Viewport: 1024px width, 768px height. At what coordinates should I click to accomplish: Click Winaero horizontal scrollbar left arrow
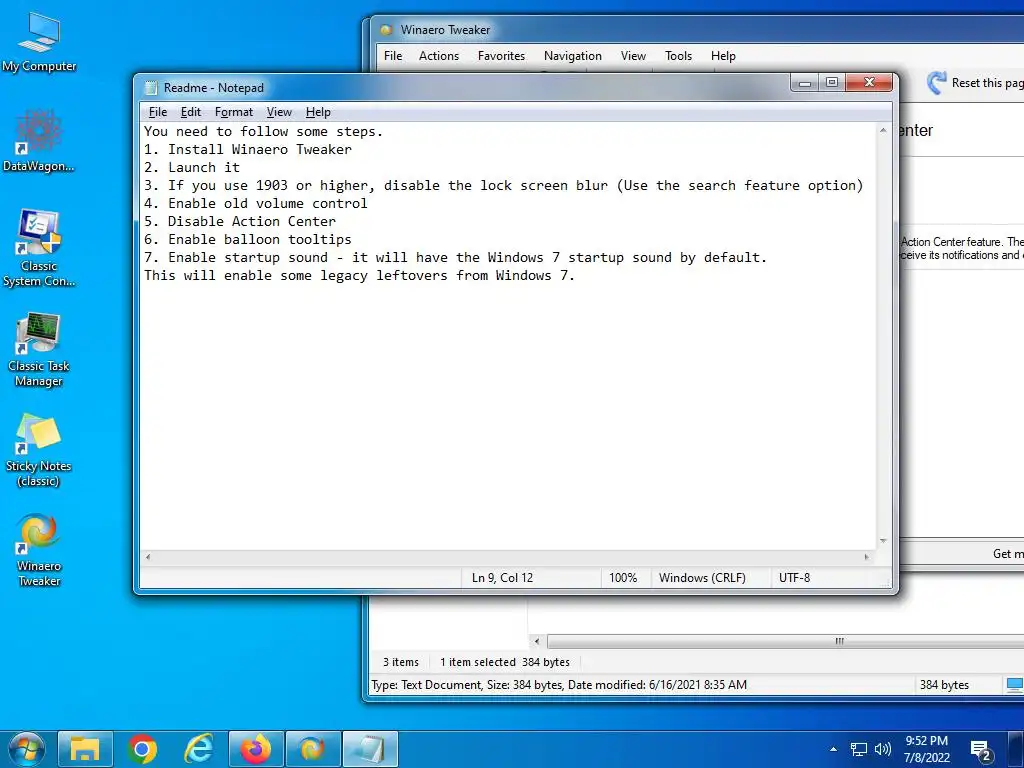click(x=537, y=641)
